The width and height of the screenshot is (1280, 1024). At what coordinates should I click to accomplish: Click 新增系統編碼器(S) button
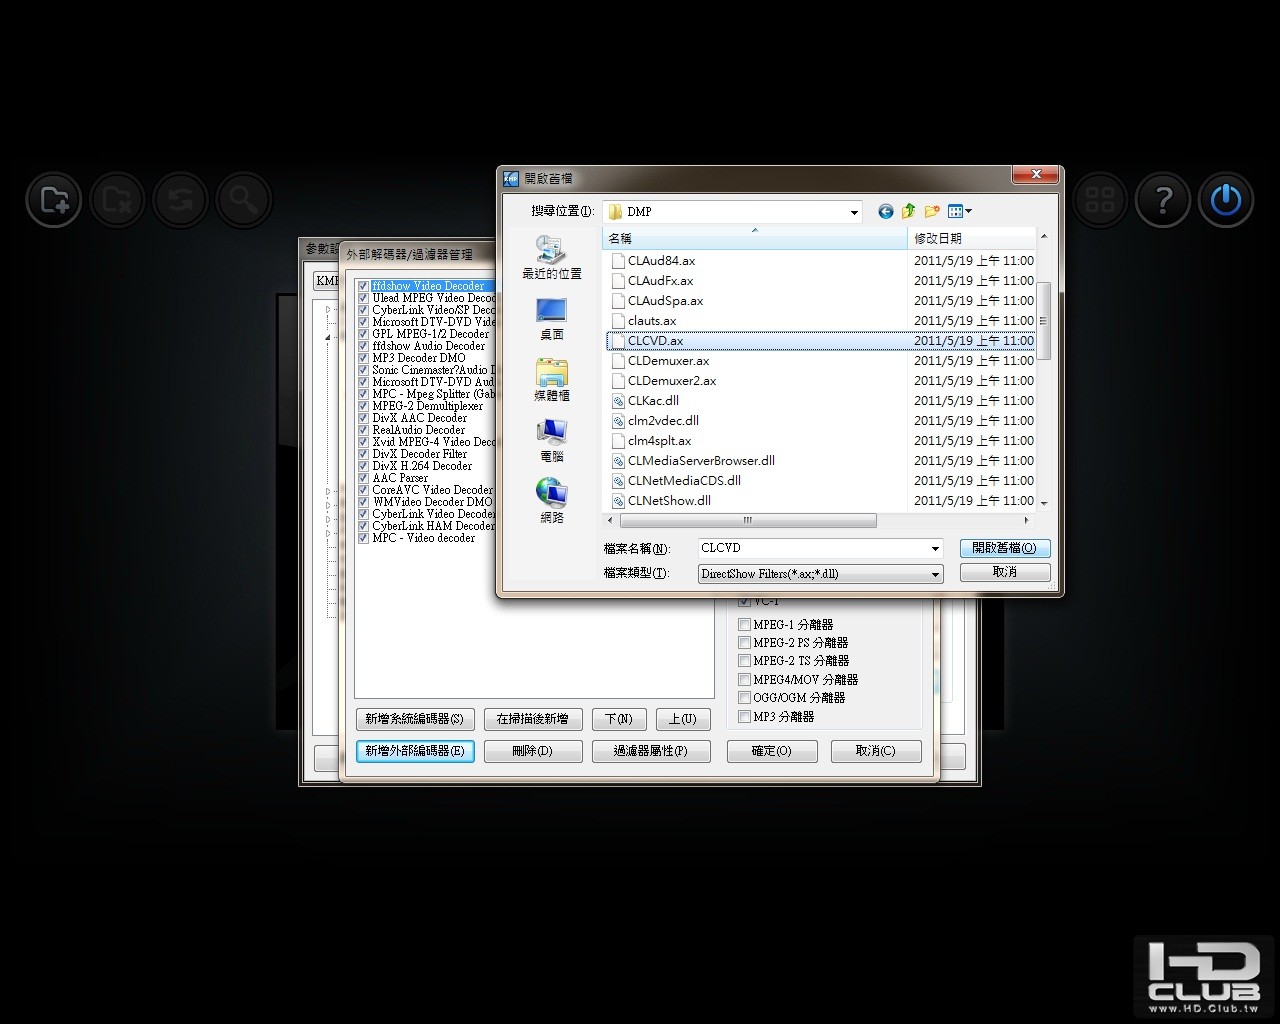click(415, 719)
